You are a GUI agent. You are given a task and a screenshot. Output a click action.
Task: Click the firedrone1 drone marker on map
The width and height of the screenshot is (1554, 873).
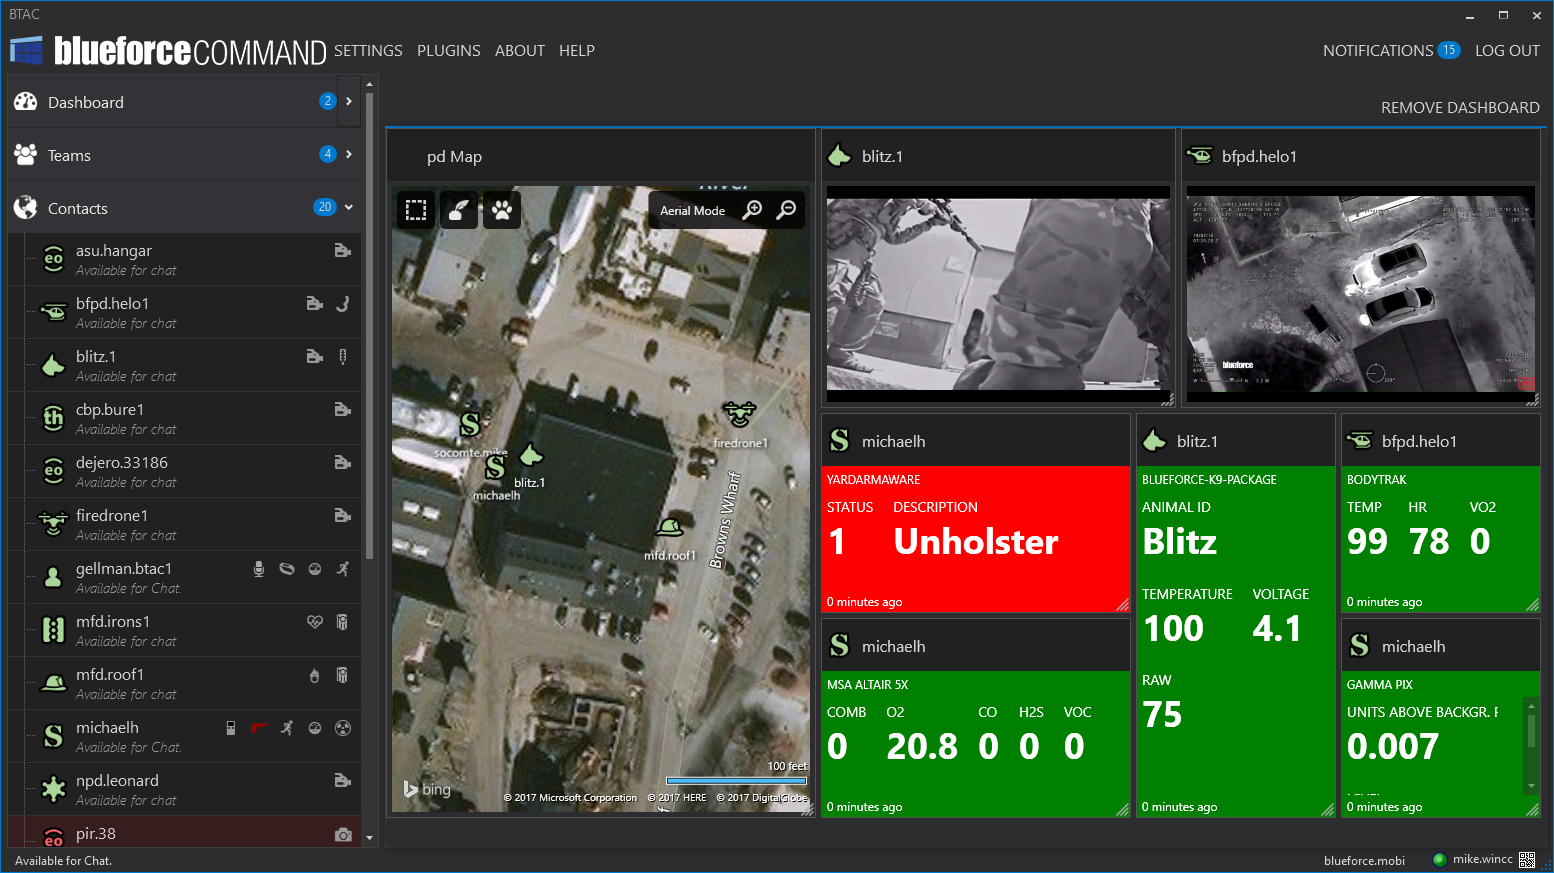(x=739, y=413)
